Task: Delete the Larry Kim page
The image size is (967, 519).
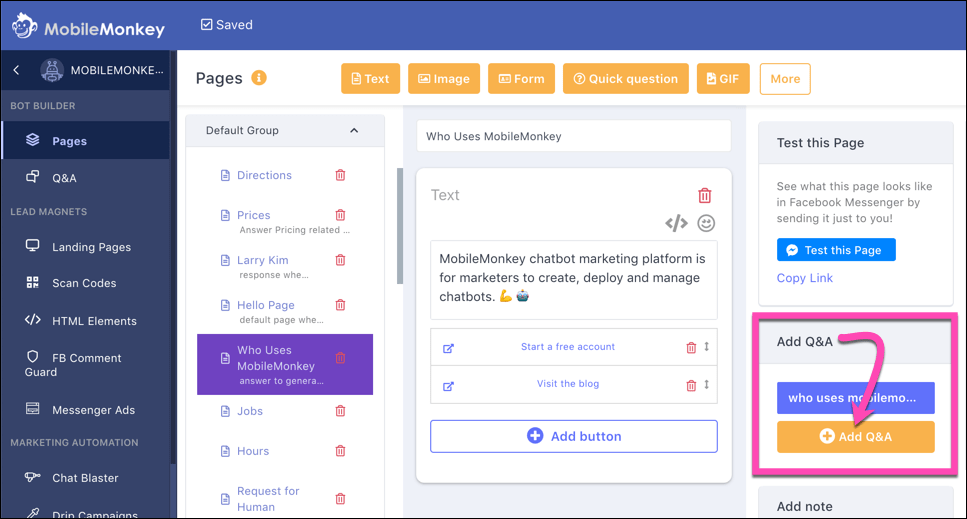Action: coord(340,260)
